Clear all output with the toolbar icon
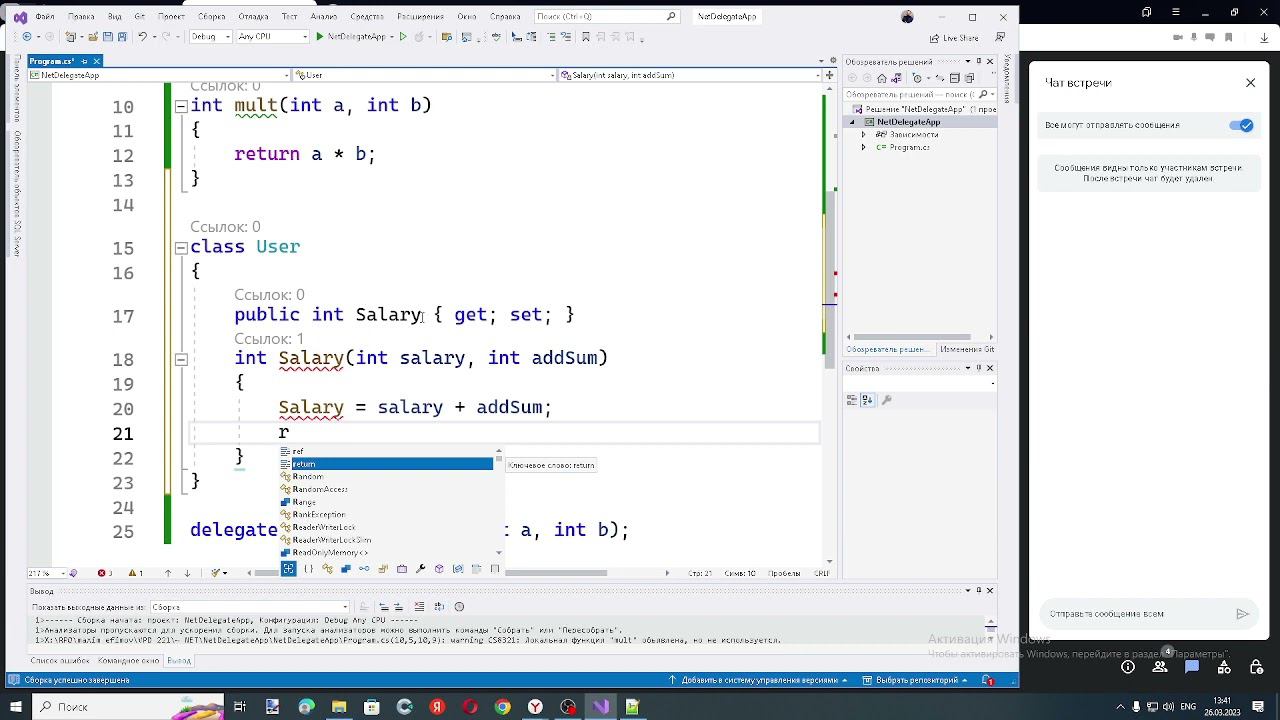Screen dimensions: 1280x720 (421, 607)
